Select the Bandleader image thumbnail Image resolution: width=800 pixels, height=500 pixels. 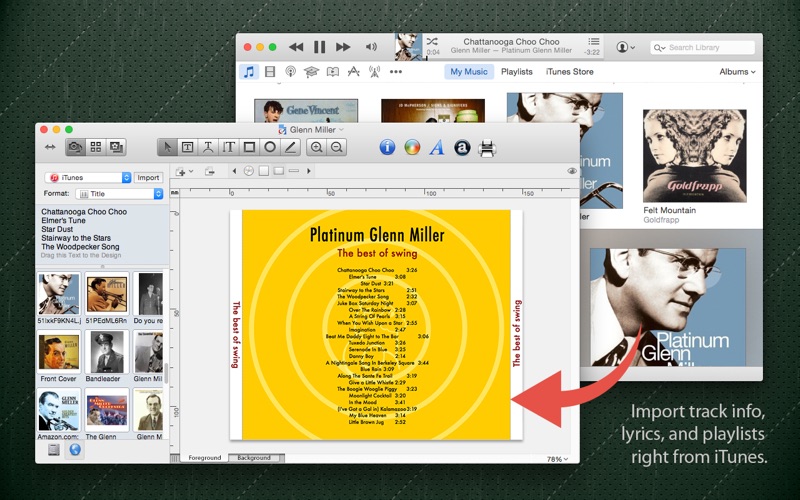tap(107, 352)
